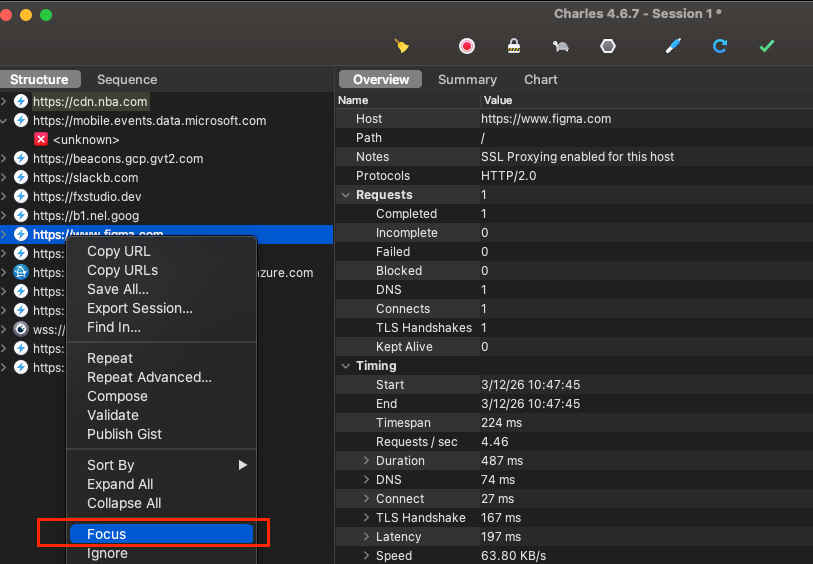
Task: Click the lightning icon beside cdn.nba.com
Action: click(x=21, y=102)
